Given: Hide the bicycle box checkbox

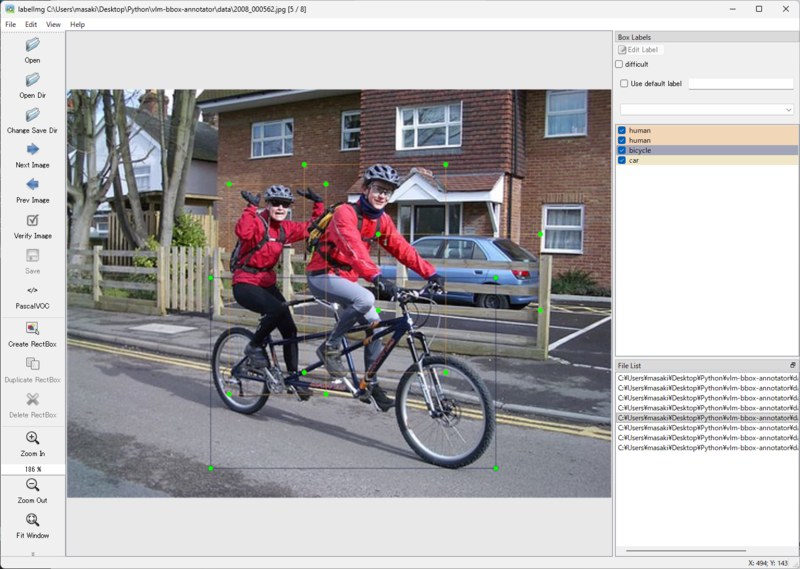Looking at the screenshot, I should pyautogui.click(x=622, y=151).
